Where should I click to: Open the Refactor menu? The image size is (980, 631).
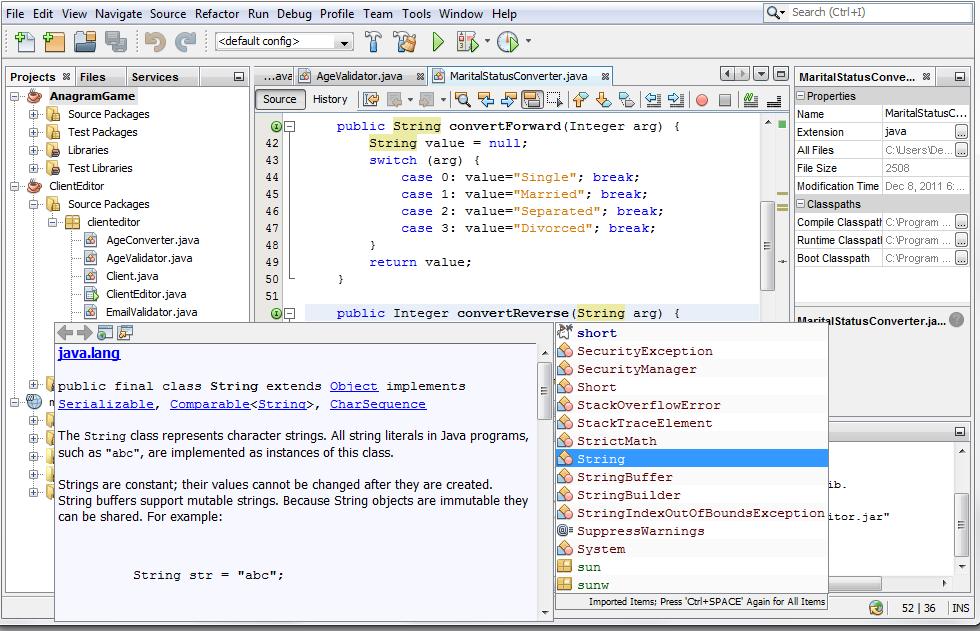tap(217, 14)
